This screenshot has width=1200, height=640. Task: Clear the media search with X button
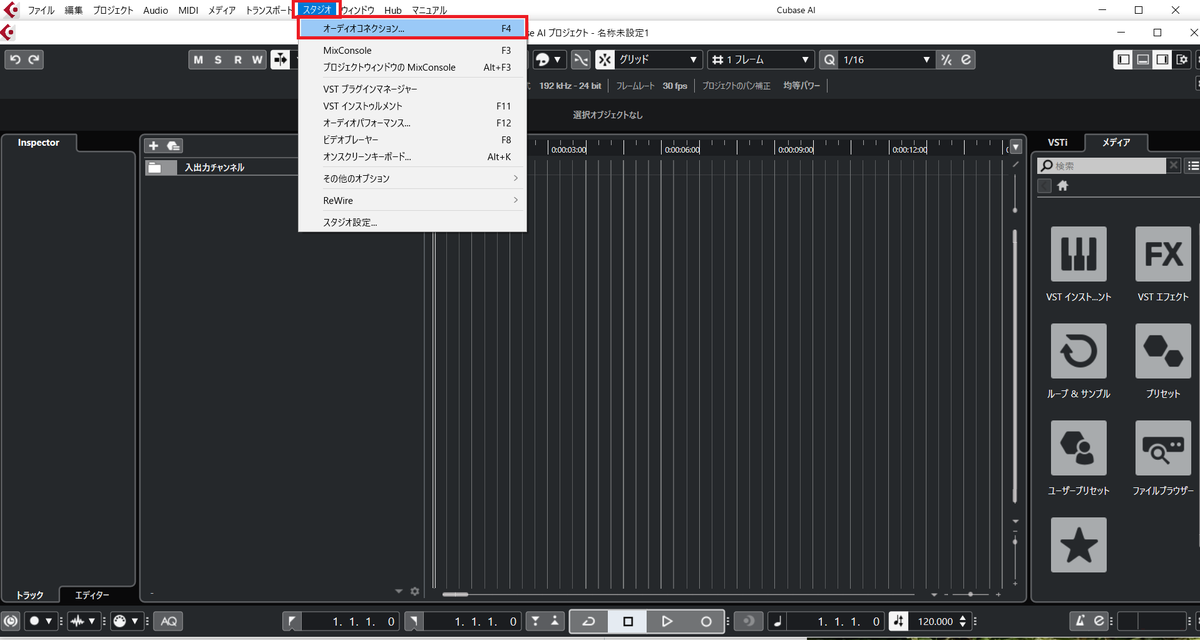pos(1174,166)
